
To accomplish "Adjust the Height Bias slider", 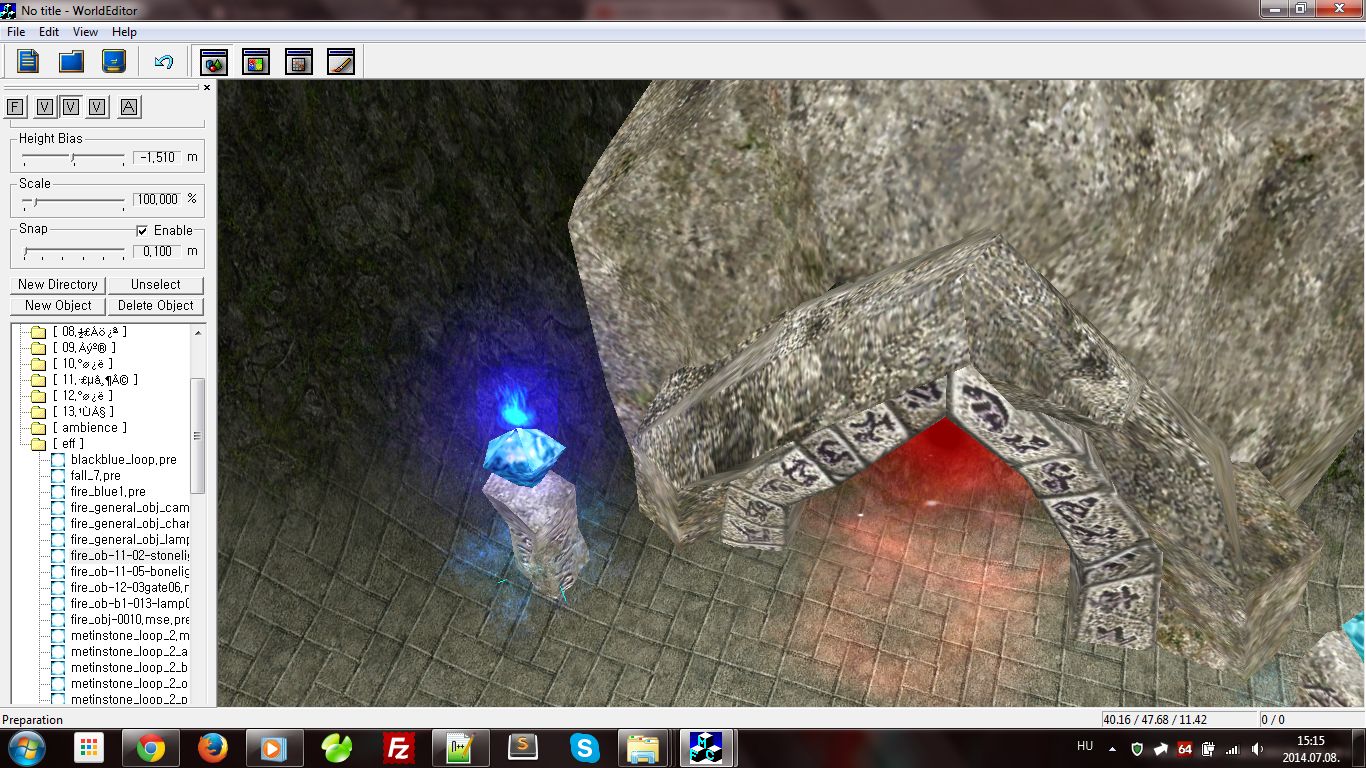I will click(73, 158).
